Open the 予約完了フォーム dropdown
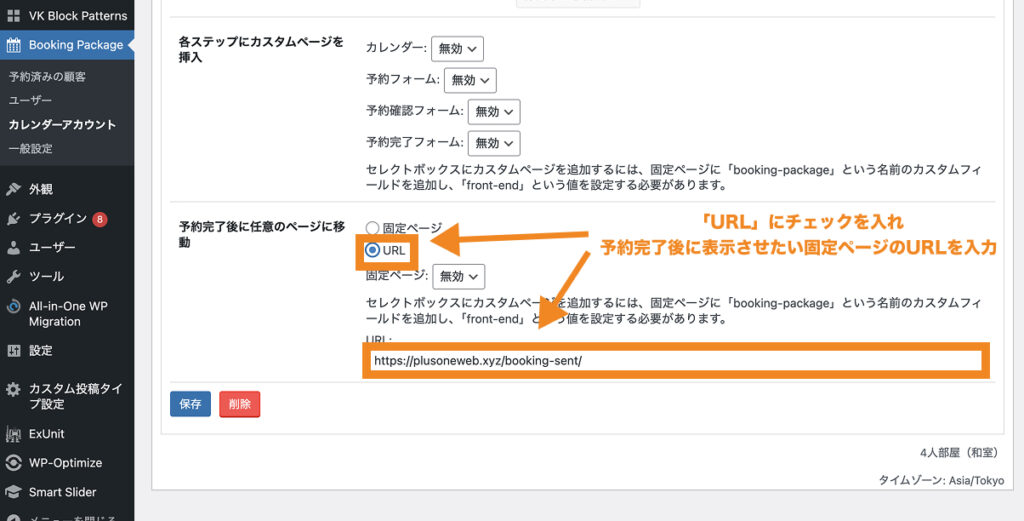Screen dimensions: 1024x521 click(493, 143)
